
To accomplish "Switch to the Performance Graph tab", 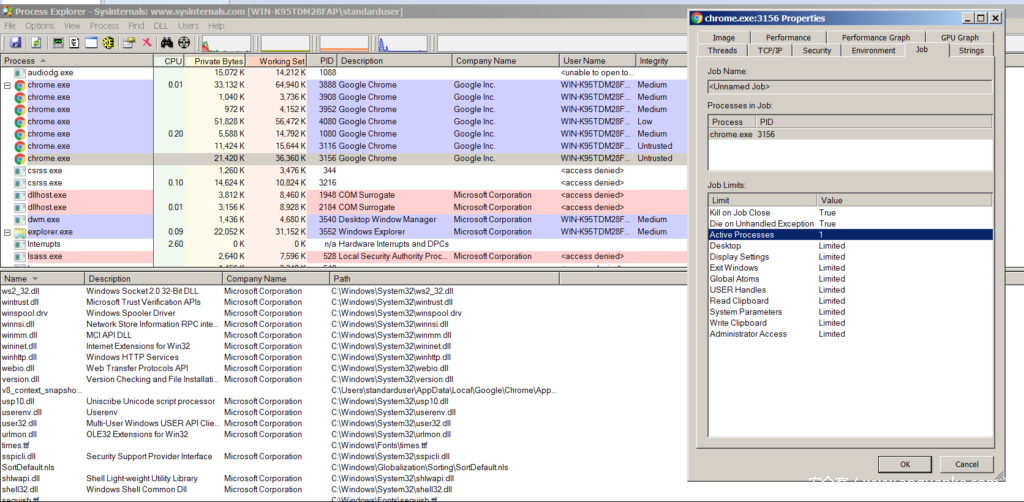I will click(x=875, y=37).
